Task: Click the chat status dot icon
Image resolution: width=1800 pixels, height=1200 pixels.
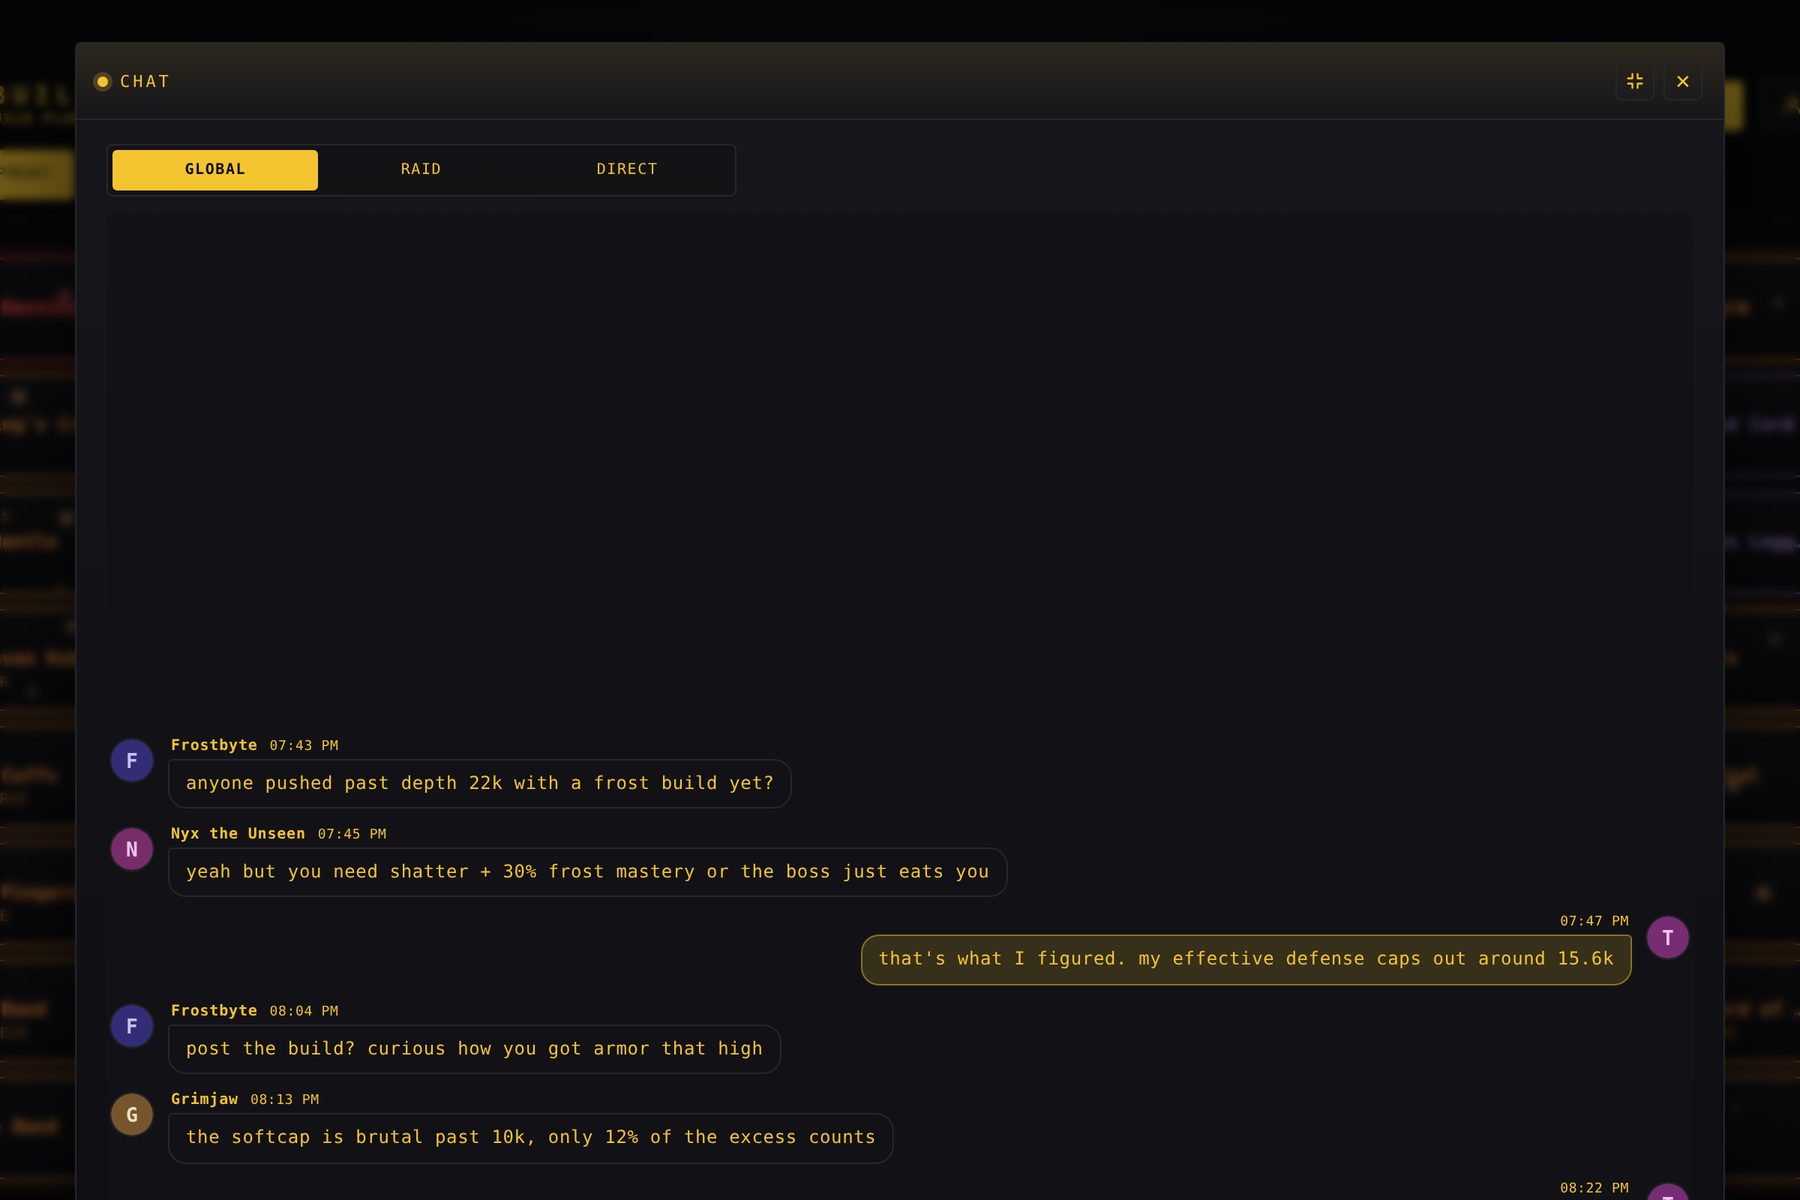Action: coord(102,82)
